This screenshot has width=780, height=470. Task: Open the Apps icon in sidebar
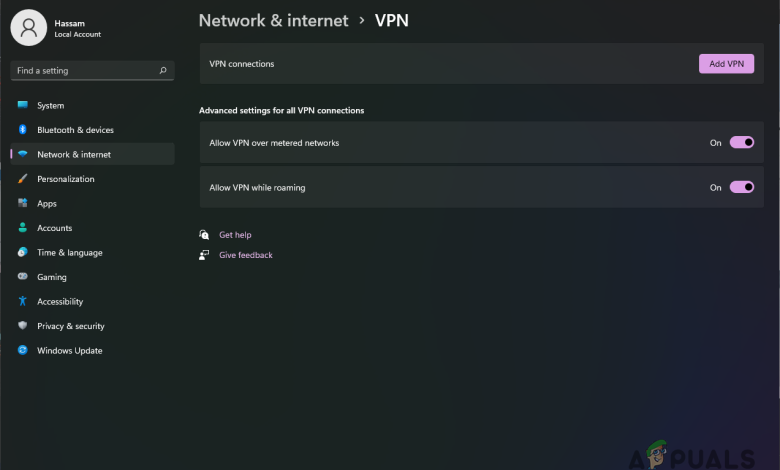click(x=22, y=203)
